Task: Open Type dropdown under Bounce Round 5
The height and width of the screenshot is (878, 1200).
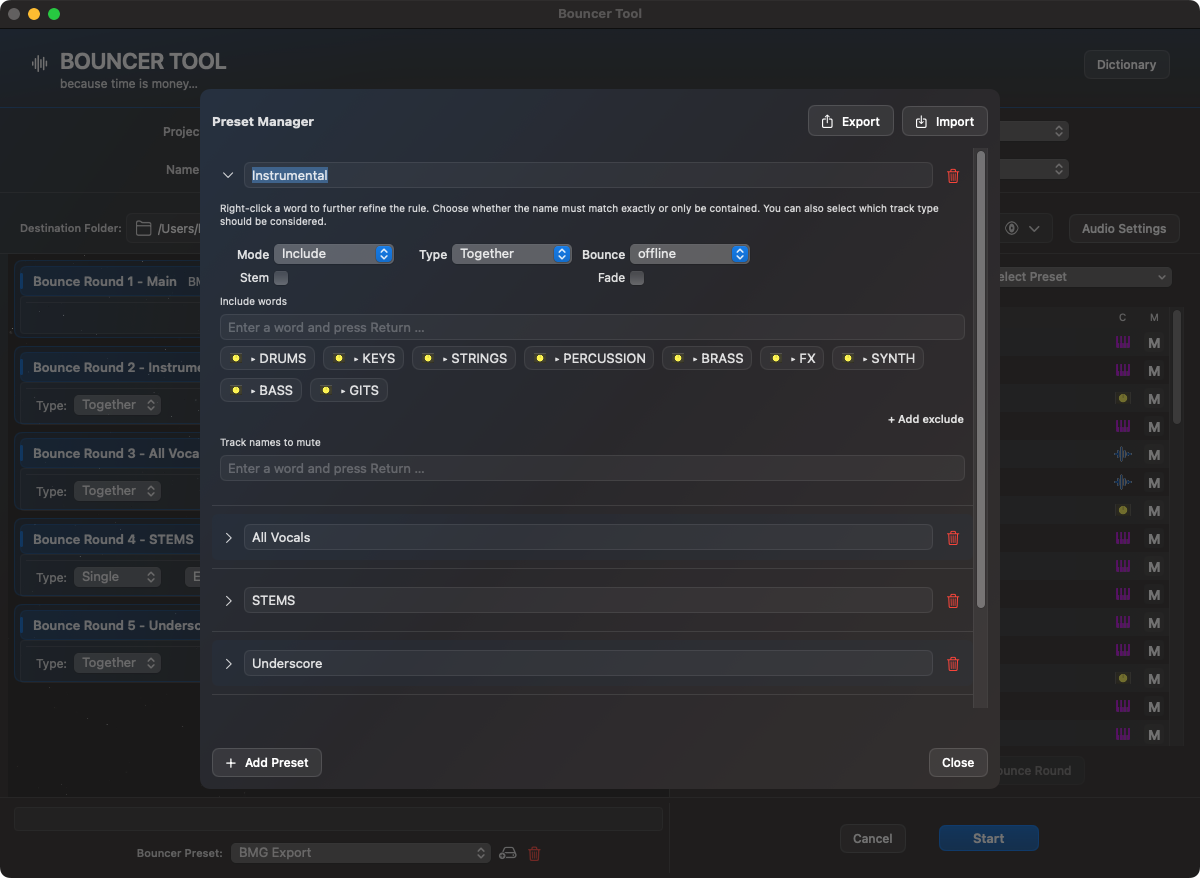Action: point(117,663)
